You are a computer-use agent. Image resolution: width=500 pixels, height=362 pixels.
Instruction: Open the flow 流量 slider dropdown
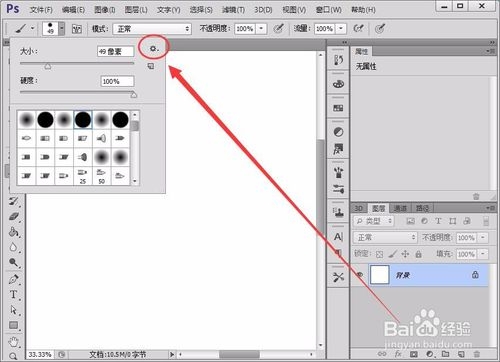[x=341, y=29]
